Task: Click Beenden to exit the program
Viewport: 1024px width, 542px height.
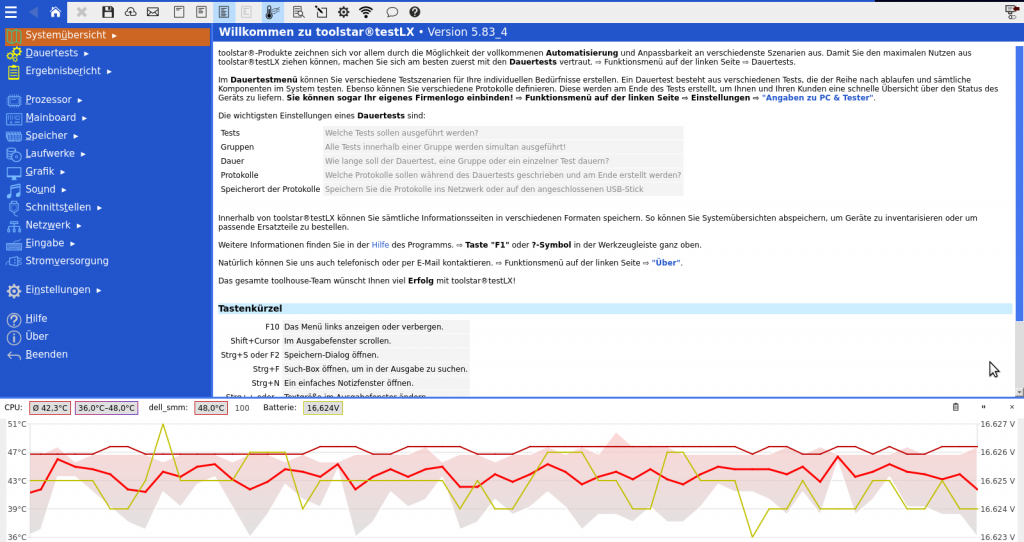Action: tap(46, 354)
